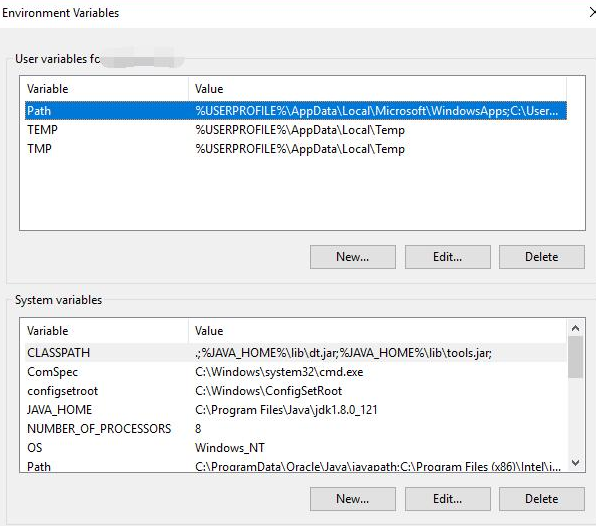
Task: Click system variables scrollbar up arrow
Action: pyautogui.click(x=576, y=328)
